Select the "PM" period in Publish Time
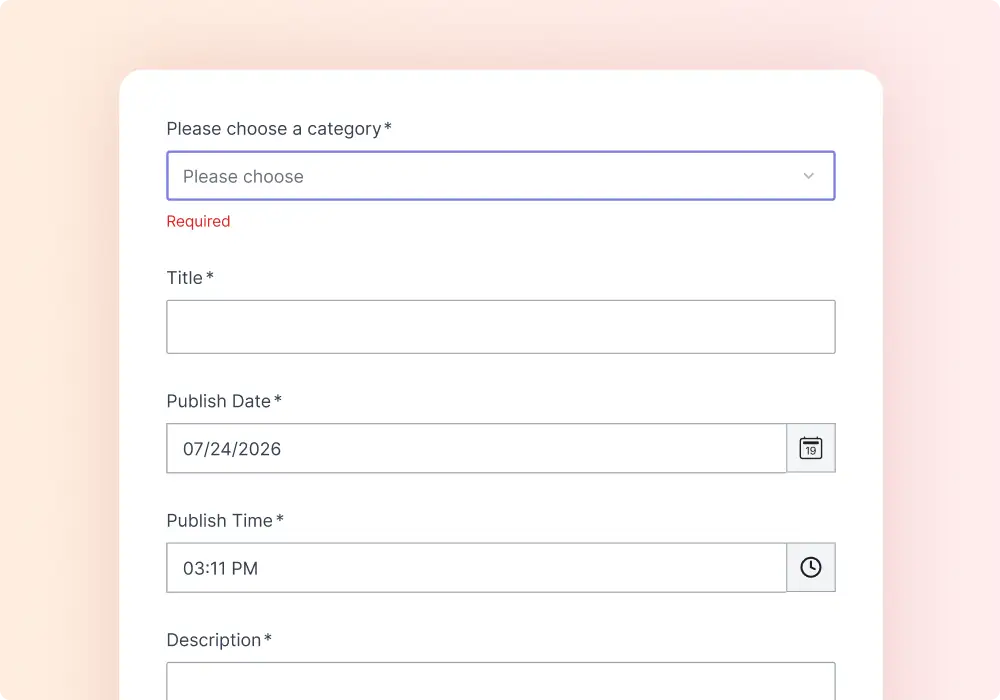 (244, 568)
